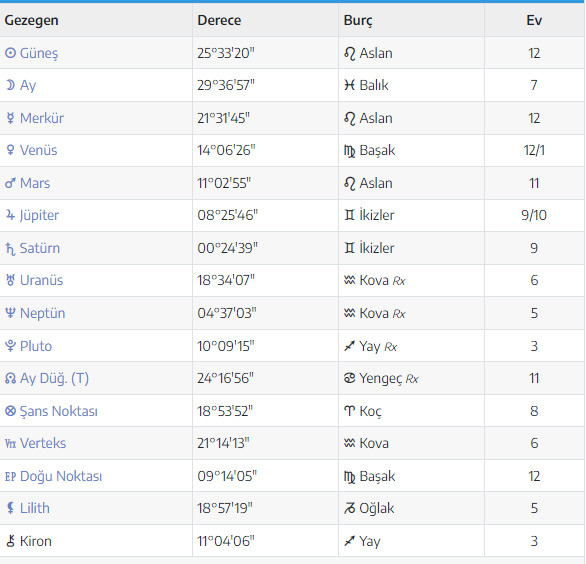Viewport: 586px width, 564px height.
Task: Click the Derece column header
Action: 219,20
